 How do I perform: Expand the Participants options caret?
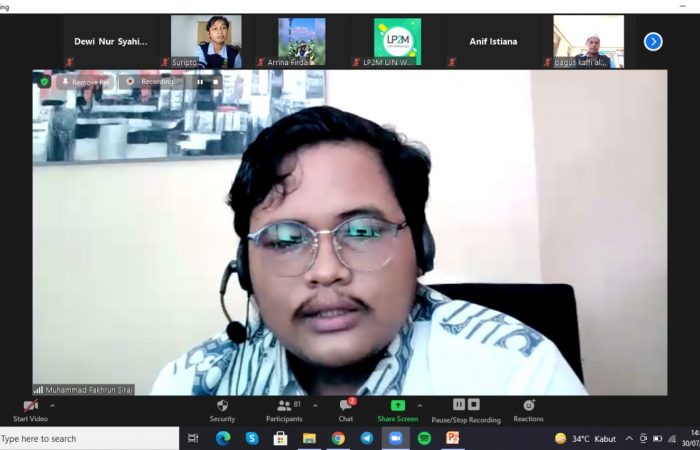pyautogui.click(x=315, y=405)
